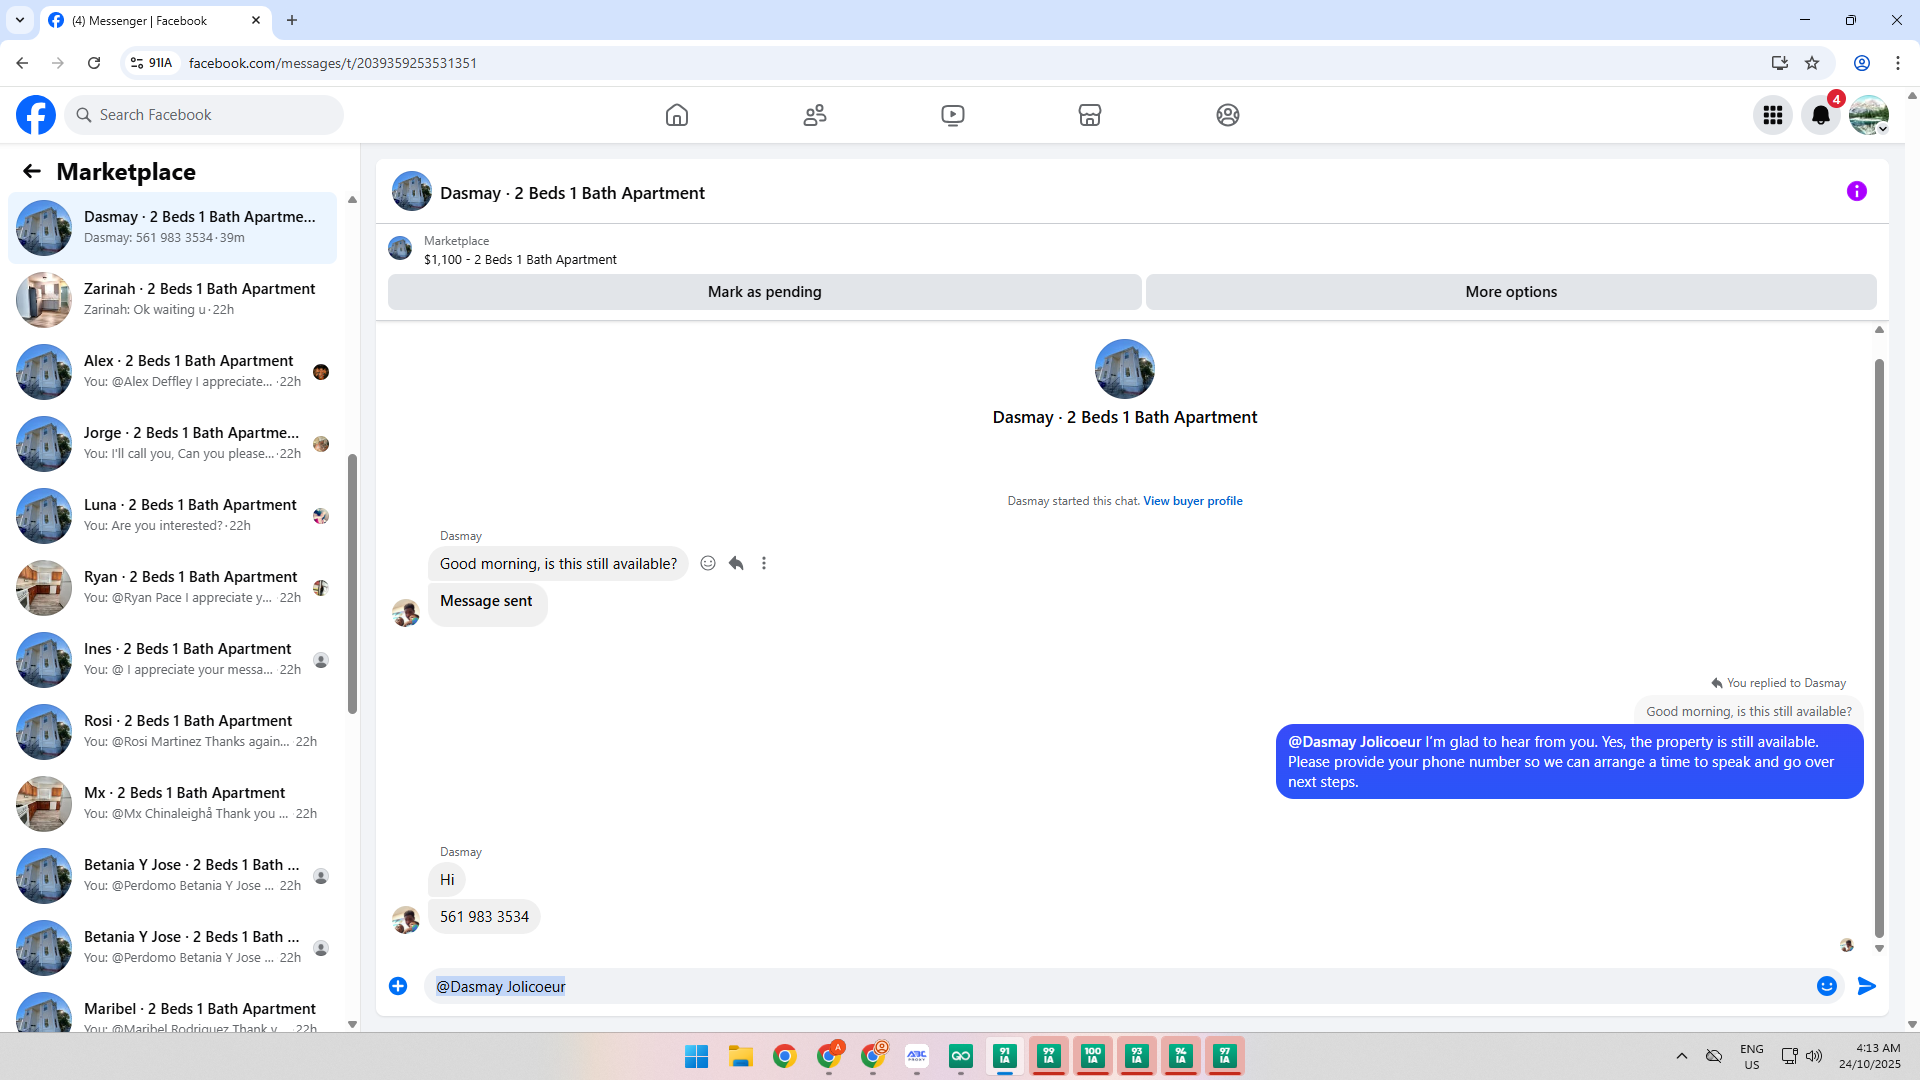This screenshot has height=1080, width=1920.
Task: Click the install app icon in address bar
Action: (x=1779, y=63)
